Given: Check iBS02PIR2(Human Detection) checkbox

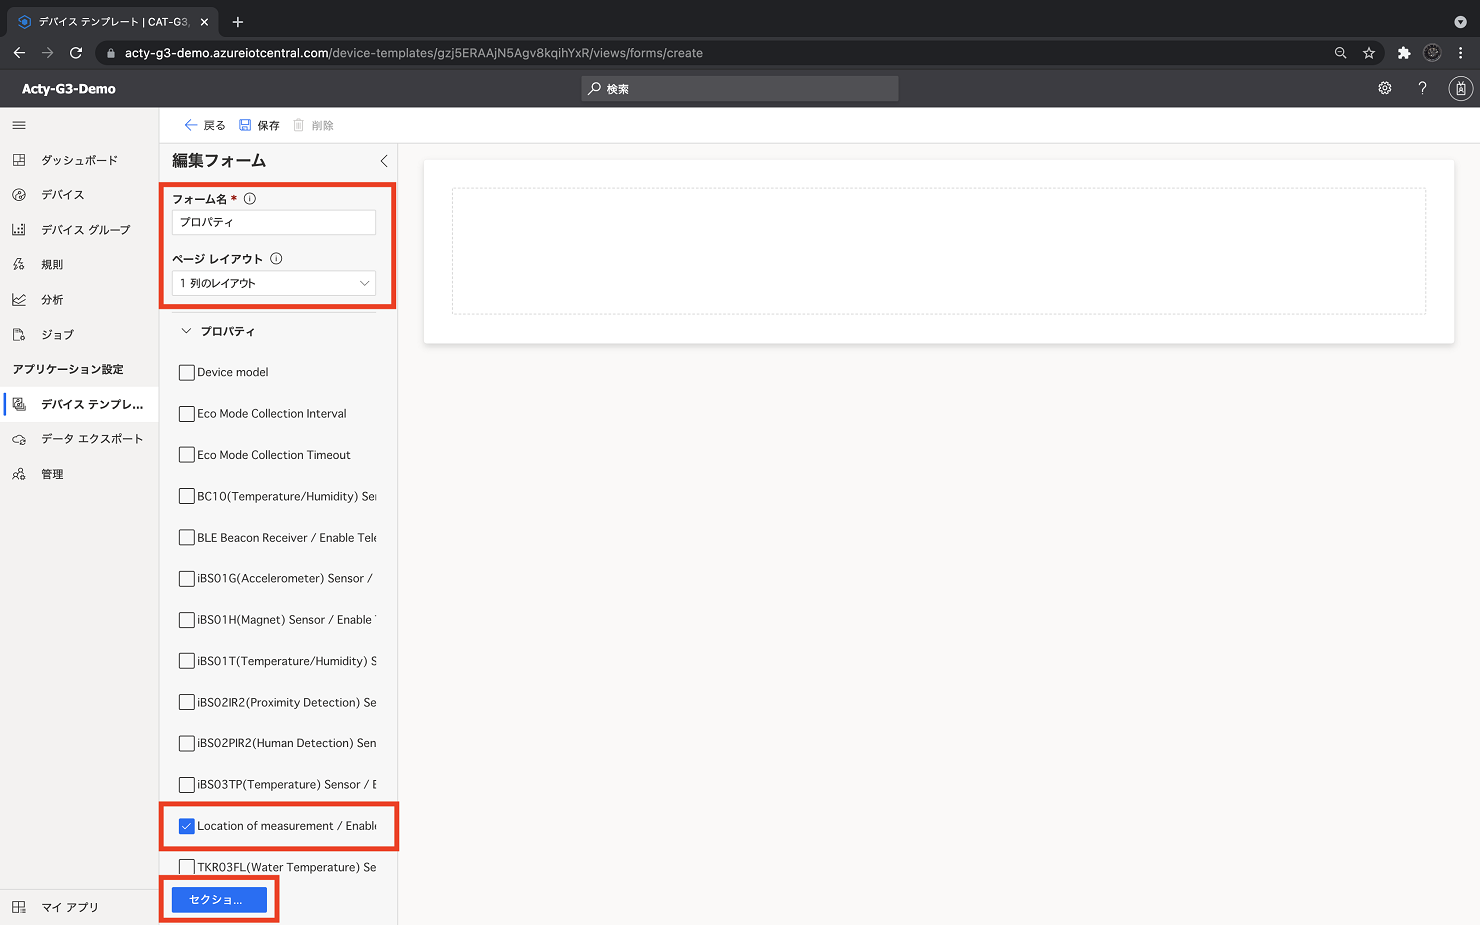Looking at the screenshot, I should (187, 744).
